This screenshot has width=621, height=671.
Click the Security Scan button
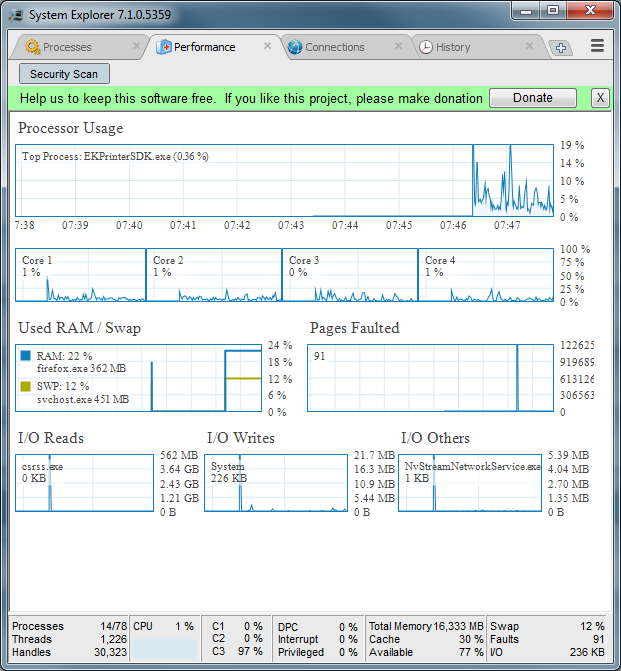[x=64, y=74]
